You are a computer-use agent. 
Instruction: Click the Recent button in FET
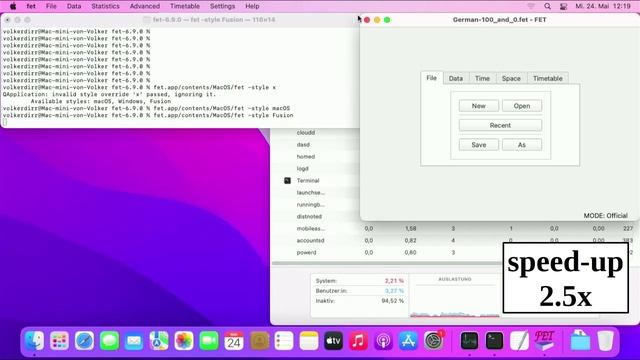point(500,125)
